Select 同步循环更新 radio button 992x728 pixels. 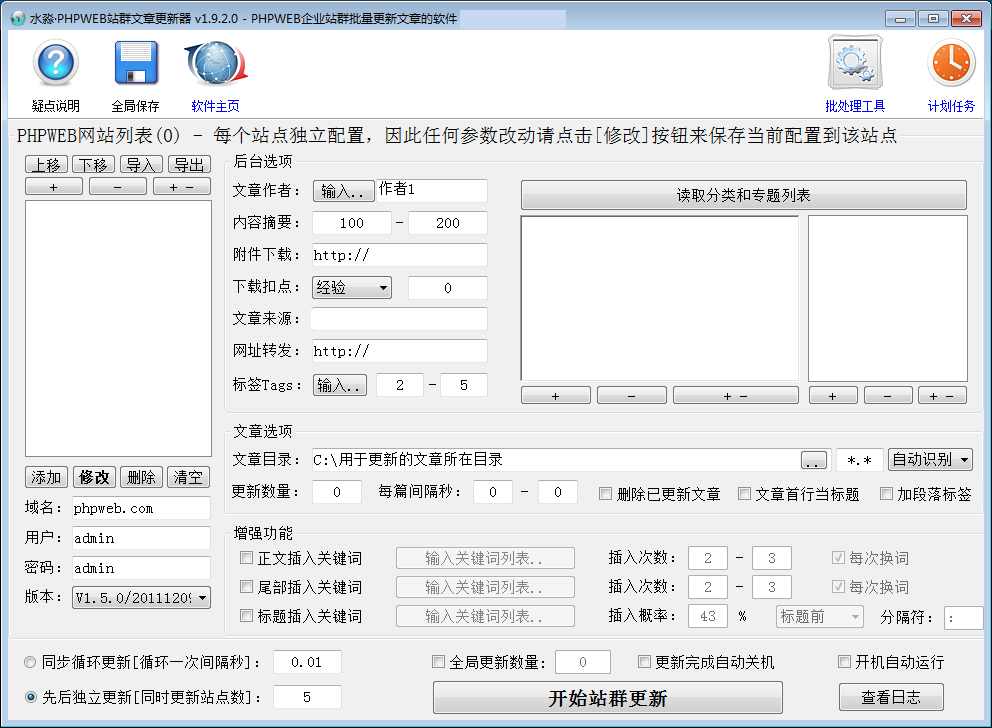tap(30, 662)
